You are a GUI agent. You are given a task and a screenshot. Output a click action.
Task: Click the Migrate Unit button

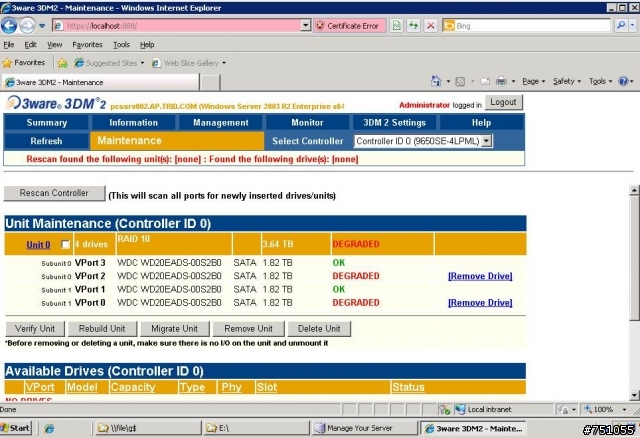pos(174,329)
